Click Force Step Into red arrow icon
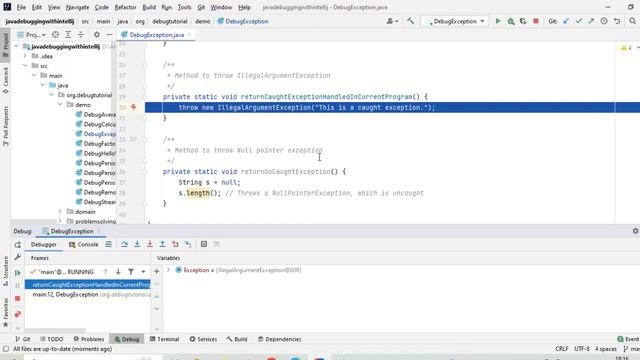 coord(150,244)
